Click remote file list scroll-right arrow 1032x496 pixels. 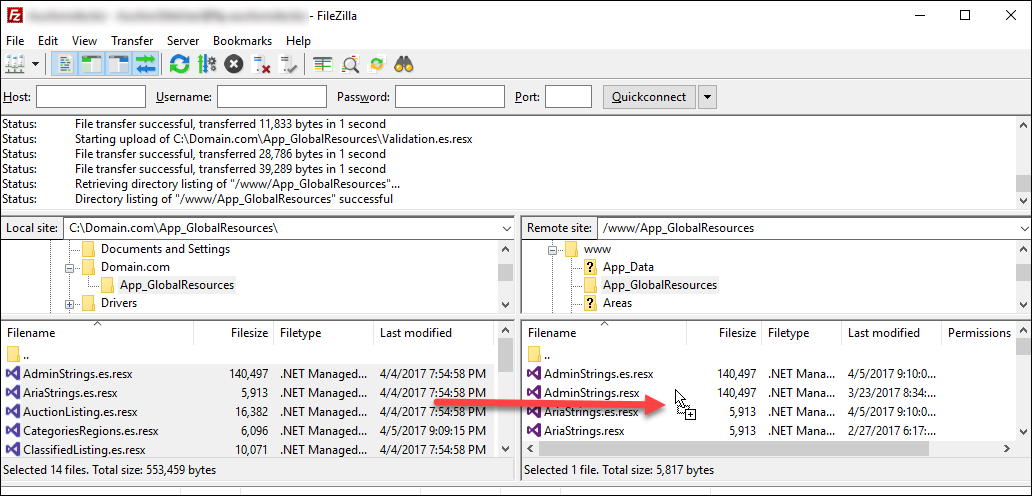click(x=1006, y=449)
